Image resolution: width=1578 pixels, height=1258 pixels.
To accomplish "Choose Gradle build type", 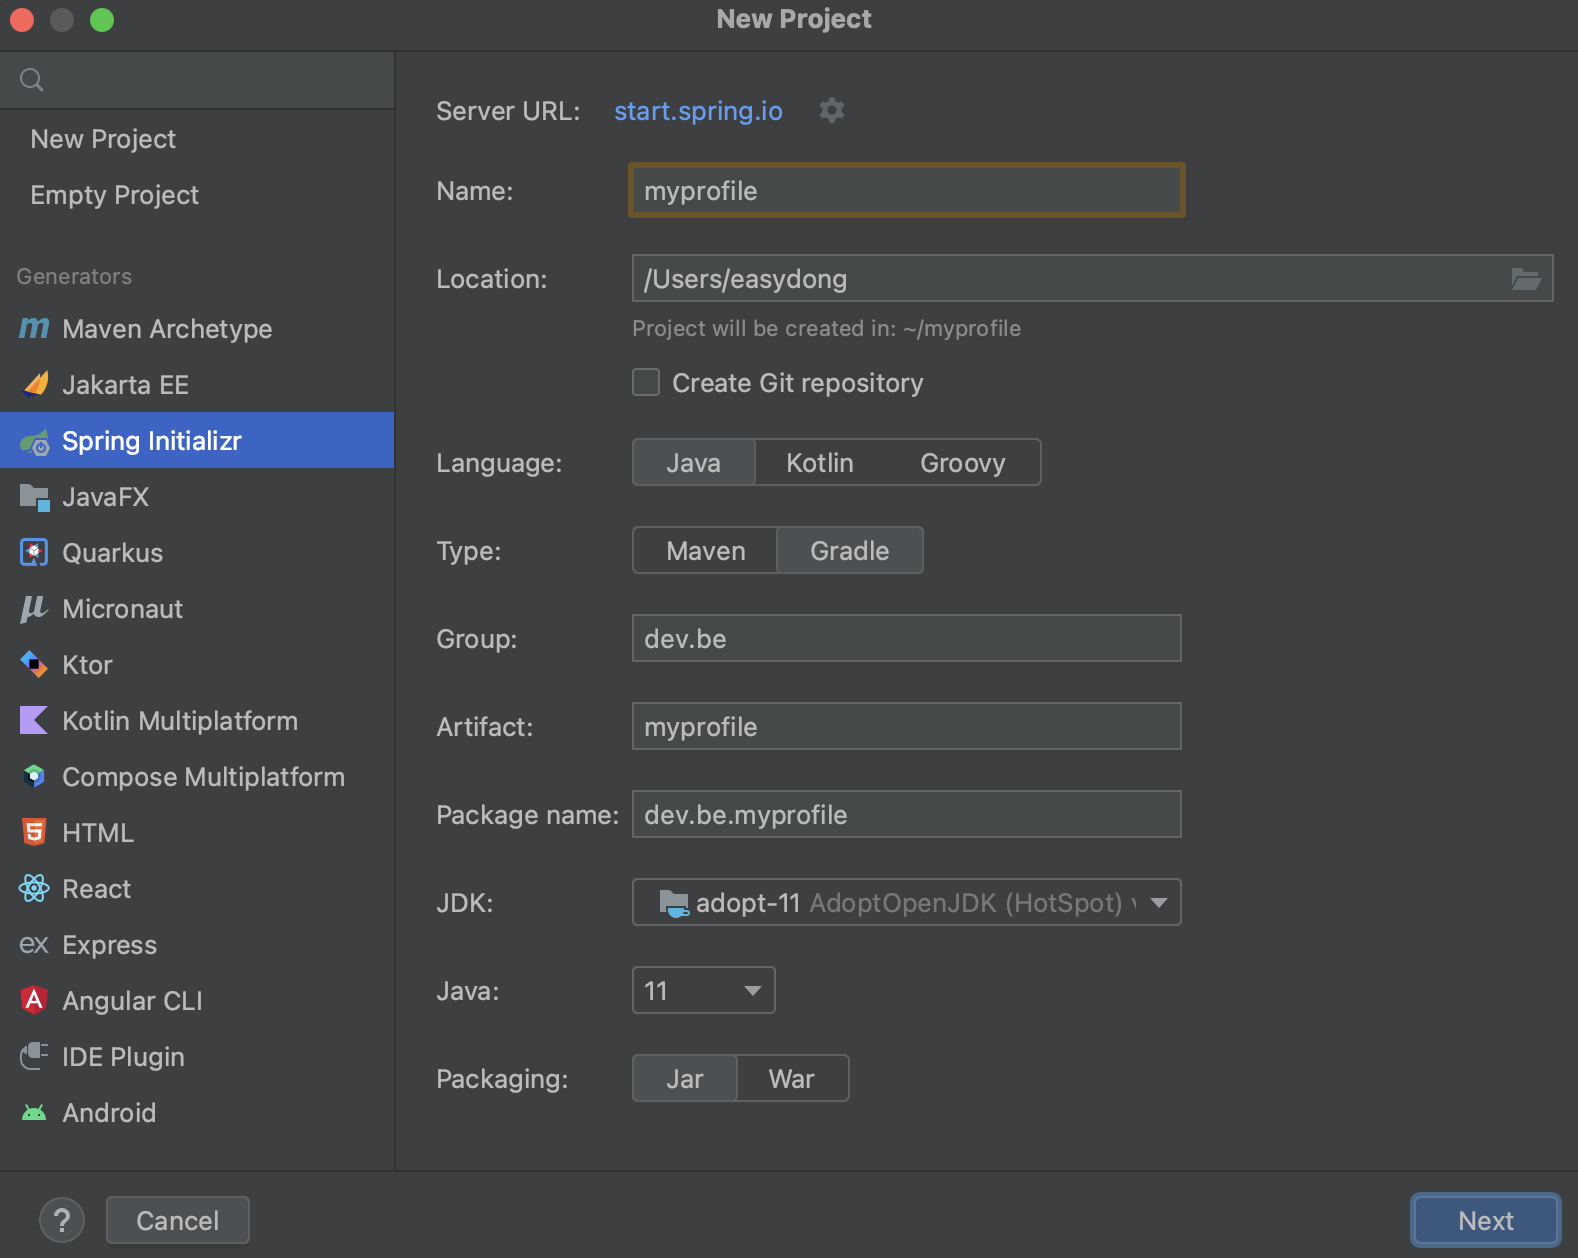I will click(x=850, y=551).
